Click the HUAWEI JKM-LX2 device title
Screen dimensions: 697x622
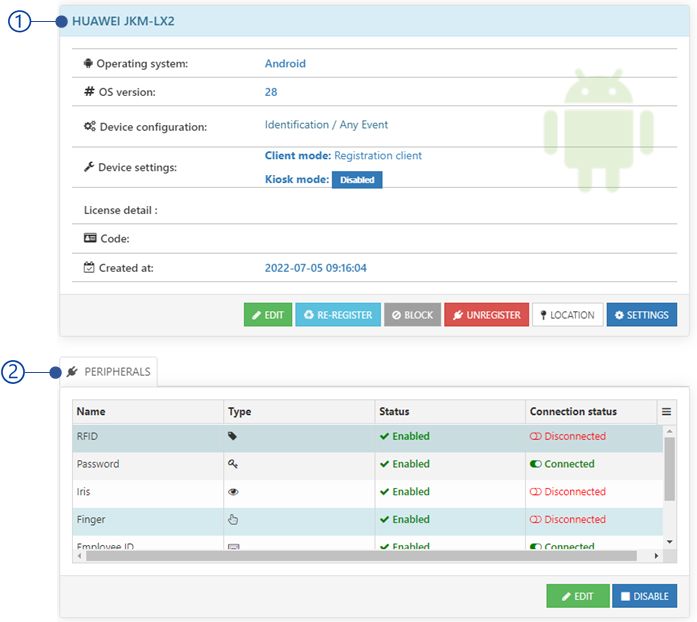(123, 21)
